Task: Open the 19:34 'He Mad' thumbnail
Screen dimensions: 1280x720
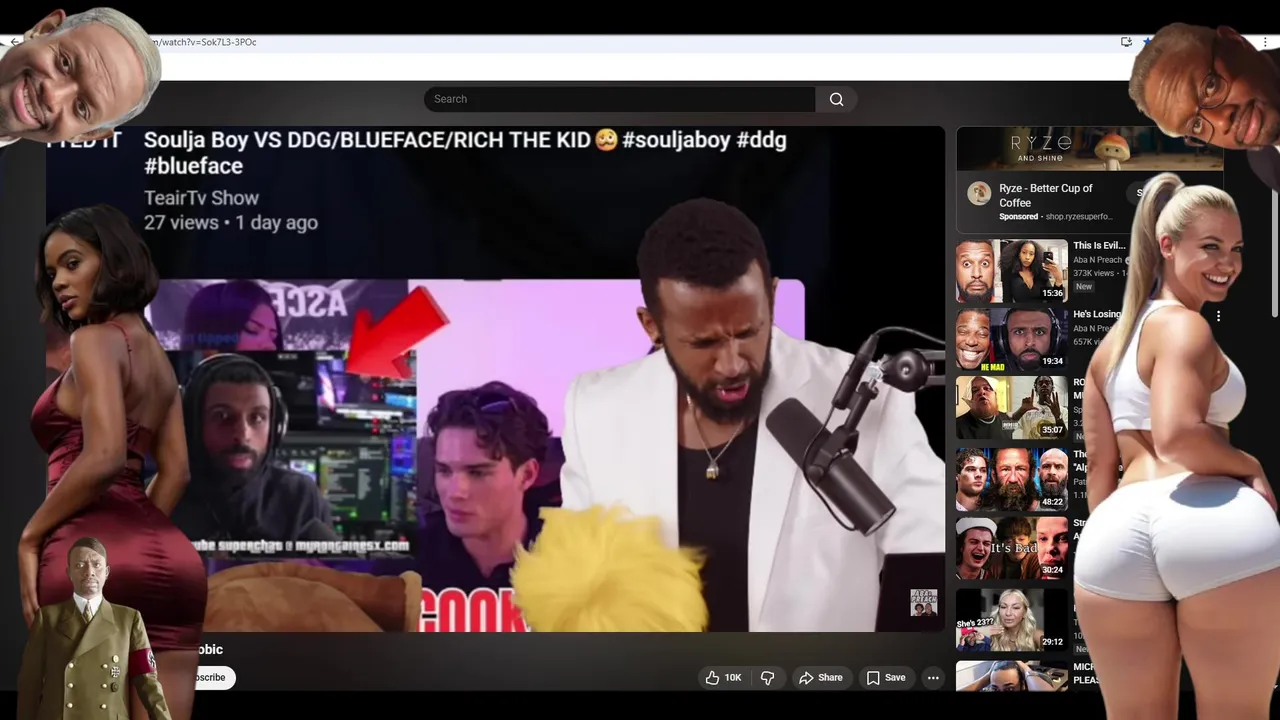Action: click(1012, 340)
